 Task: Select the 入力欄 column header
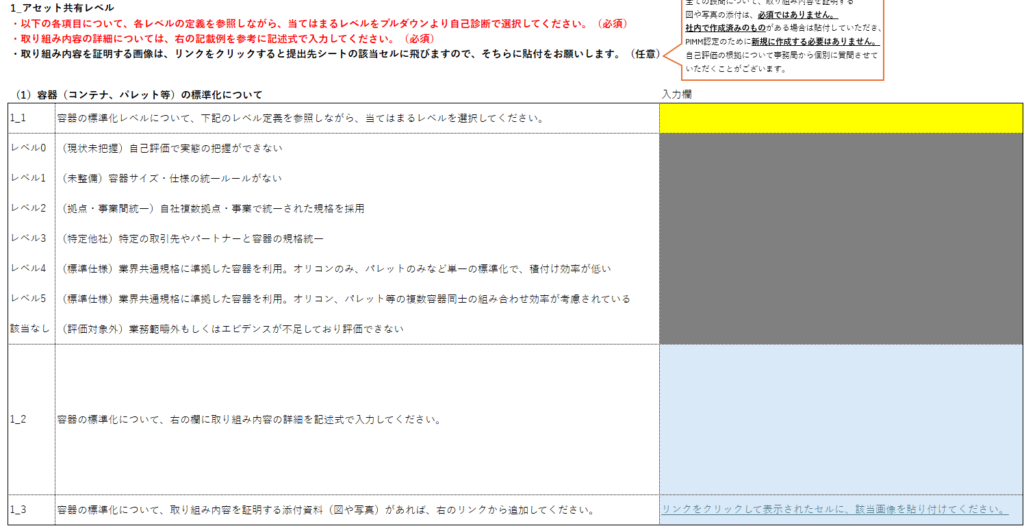click(x=677, y=94)
